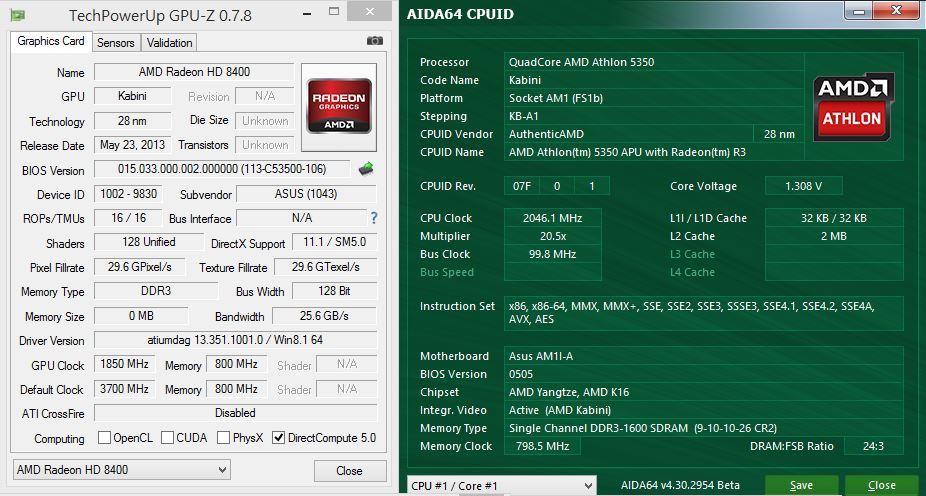The width and height of the screenshot is (926, 496).
Task: Open the CPU #1 / Core #1 dropdown
Action: 501,485
